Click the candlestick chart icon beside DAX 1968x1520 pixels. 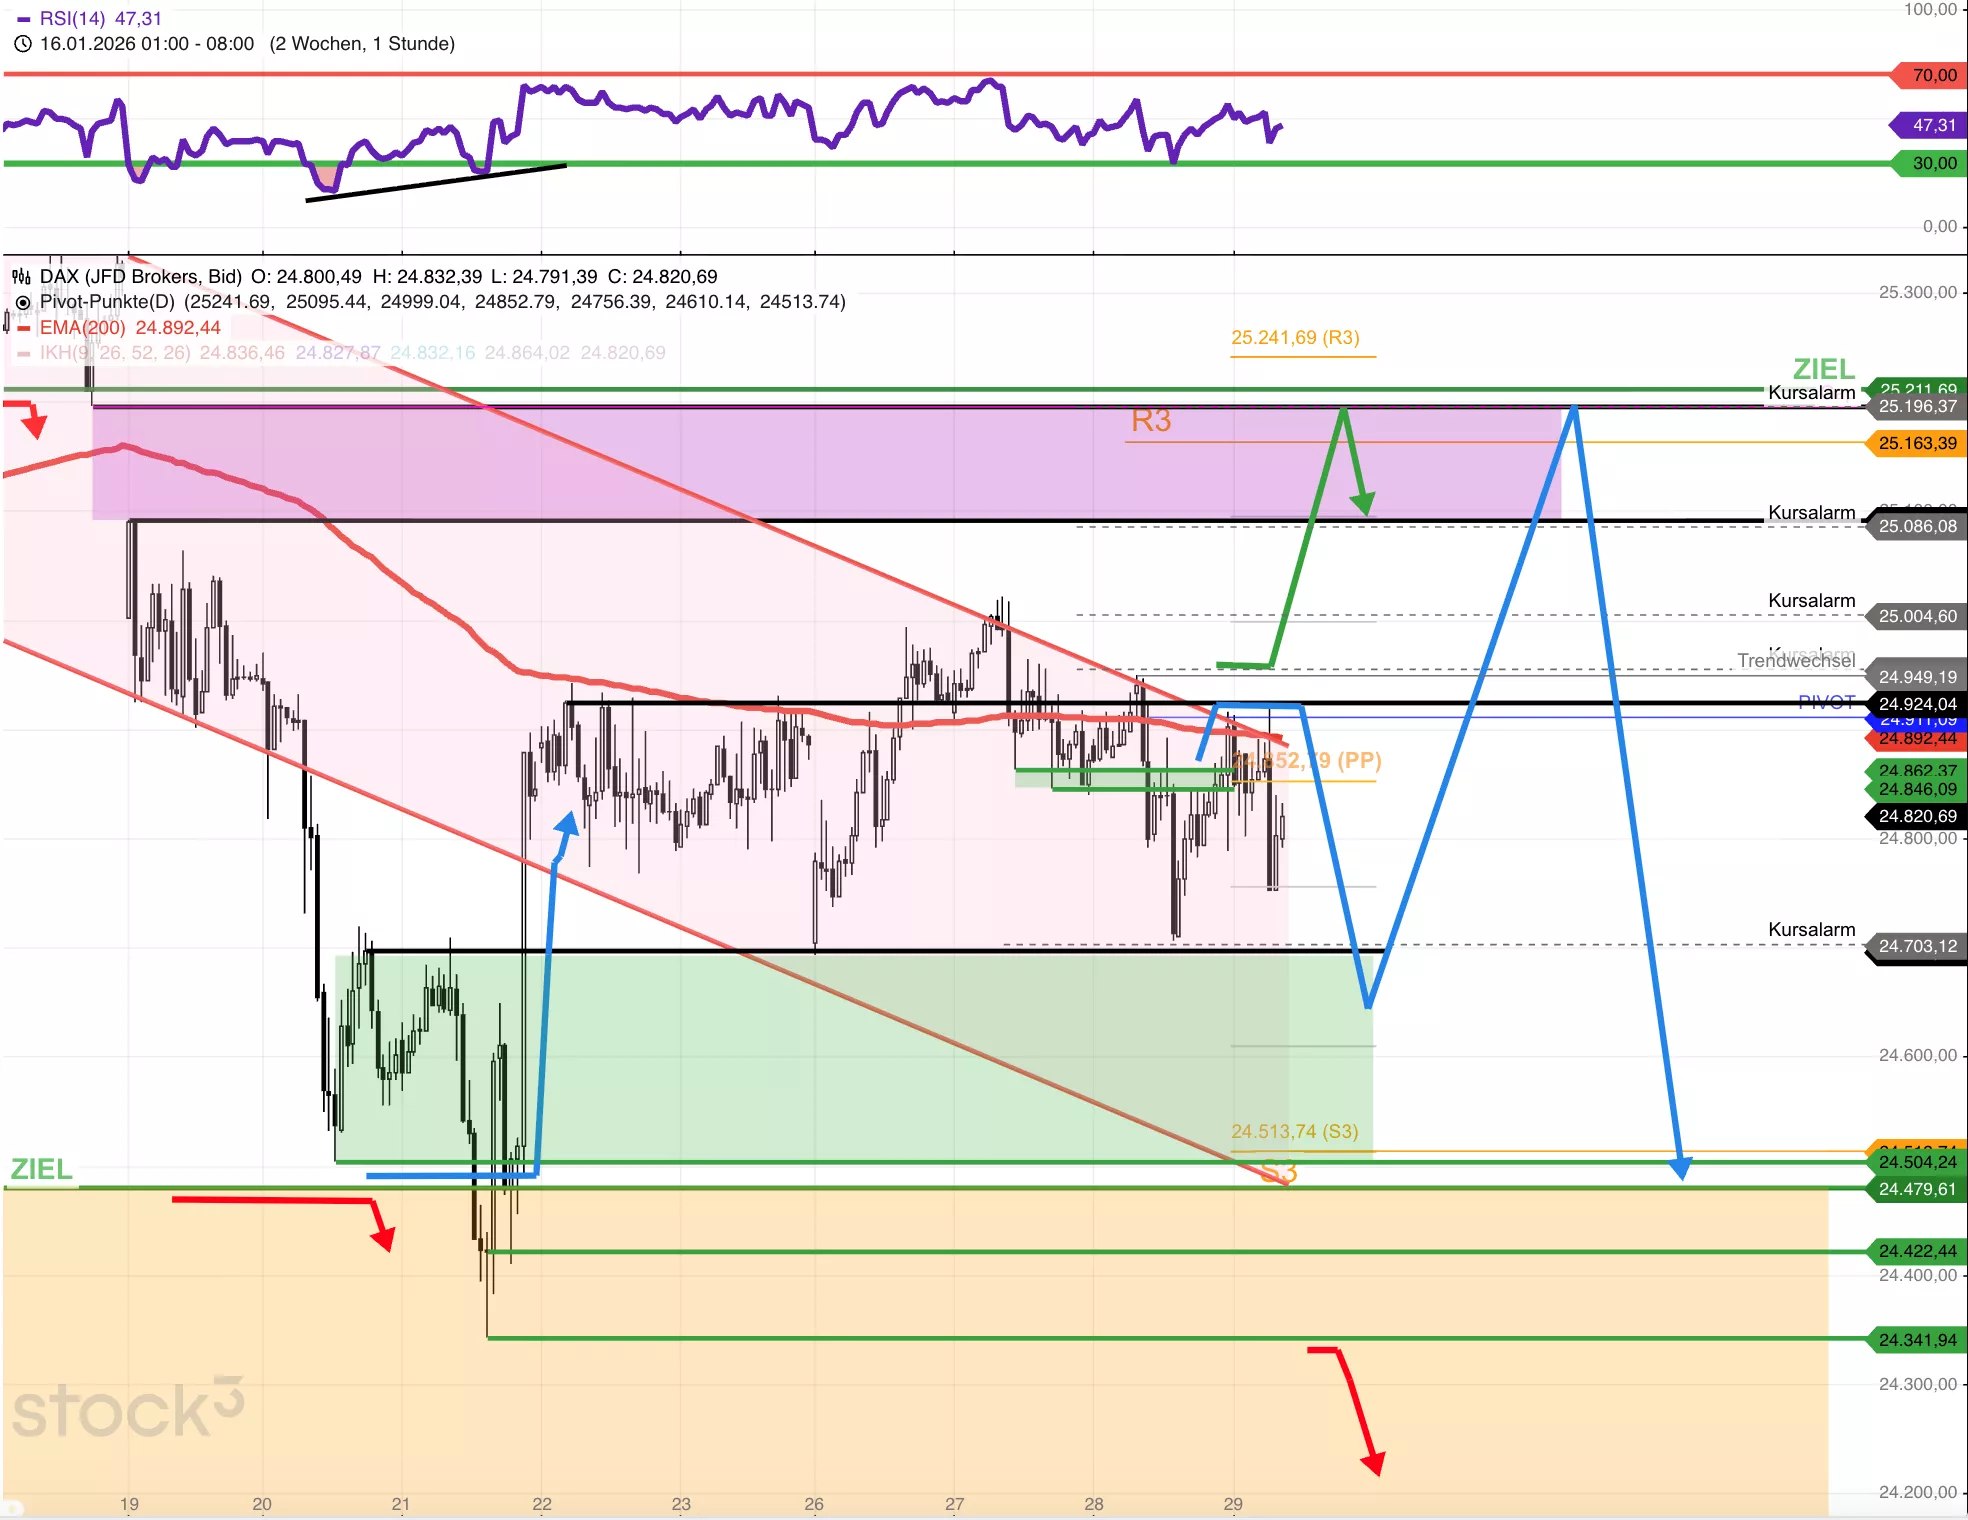(x=21, y=277)
